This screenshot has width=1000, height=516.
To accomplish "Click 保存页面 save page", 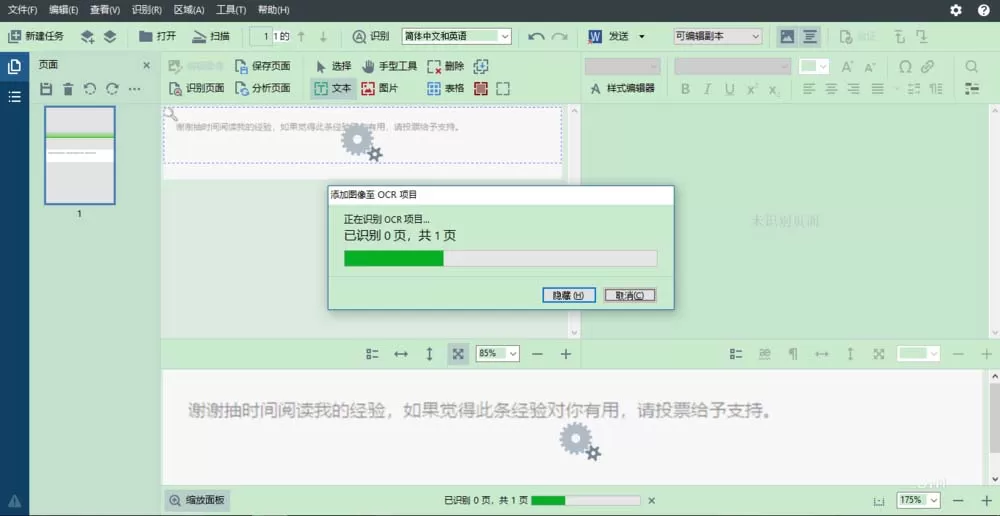I will pos(263,66).
